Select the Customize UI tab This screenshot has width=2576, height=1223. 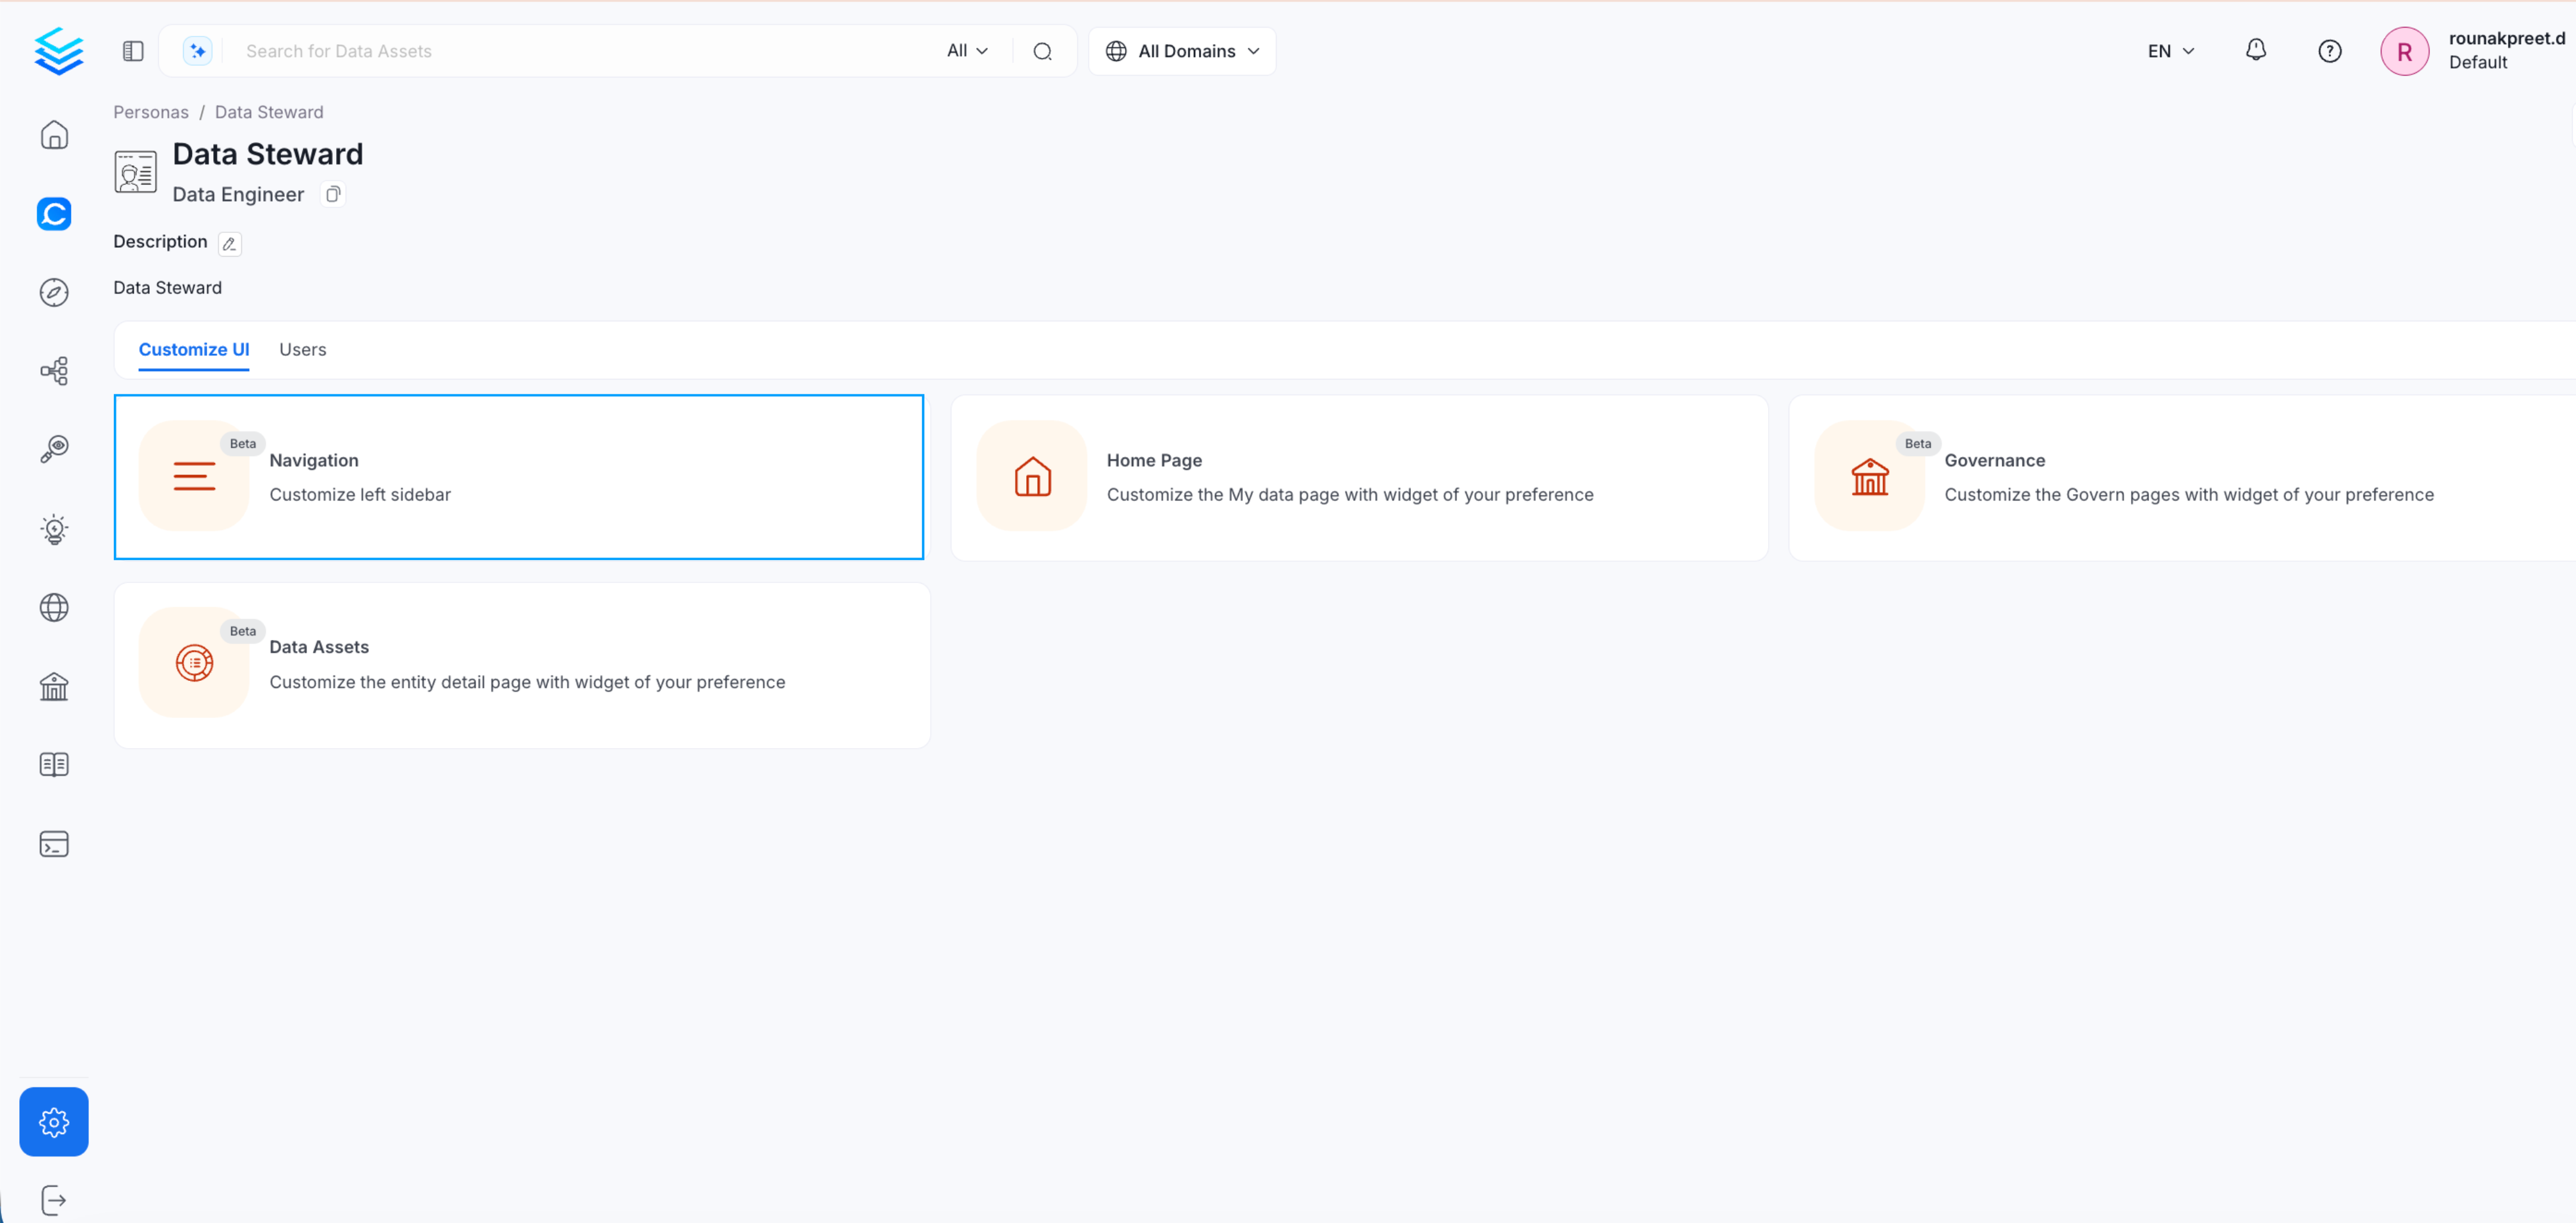[194, 349]
